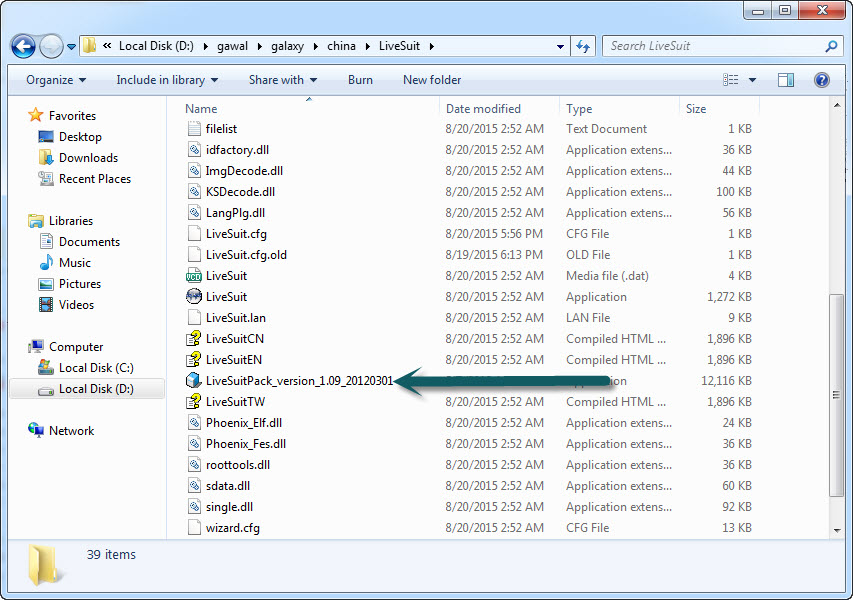The height and width of the screenshot is (600, 853).
Task: Click the change view icon
Action: click(x=731, y=80)
